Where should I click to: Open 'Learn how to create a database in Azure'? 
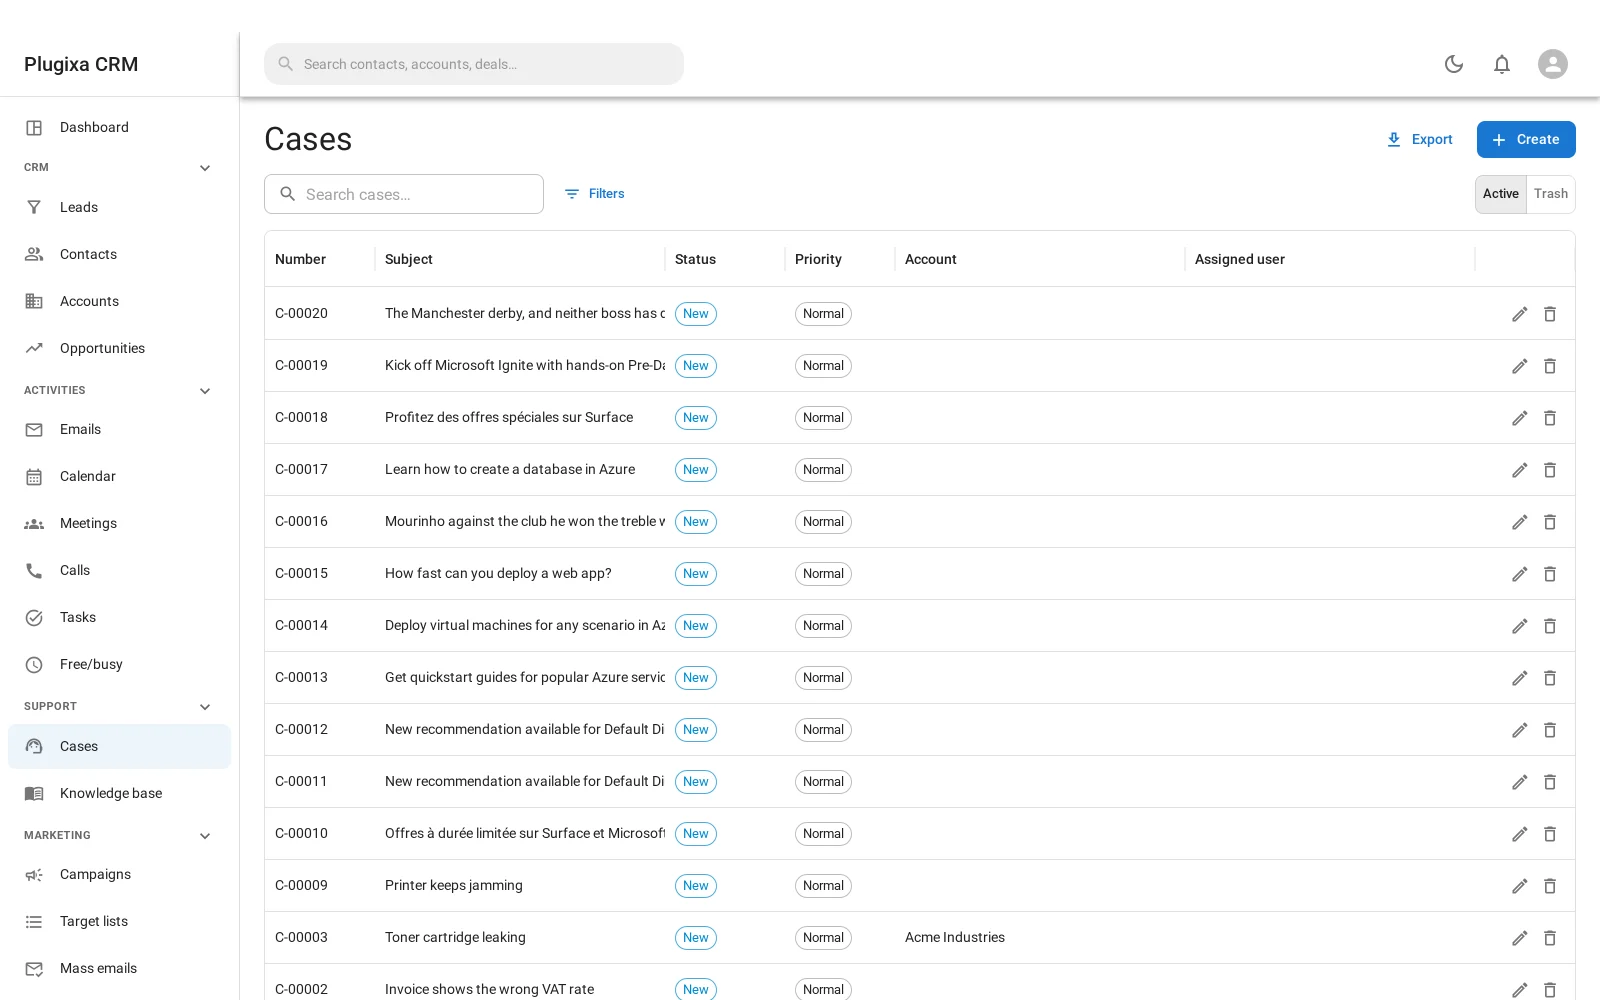pos(510,470)
